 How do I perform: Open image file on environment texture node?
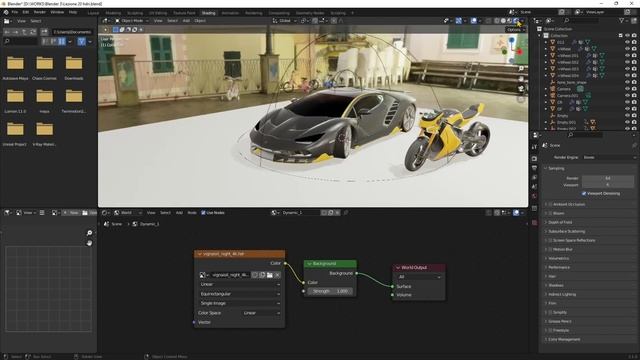coord(270,275)
